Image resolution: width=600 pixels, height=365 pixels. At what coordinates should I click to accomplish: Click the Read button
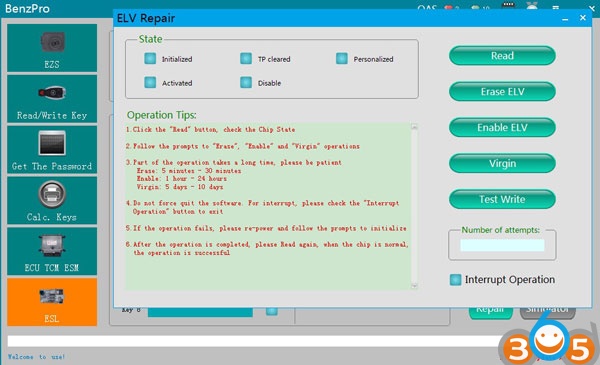pyautogui.click(x=502, y=56)
